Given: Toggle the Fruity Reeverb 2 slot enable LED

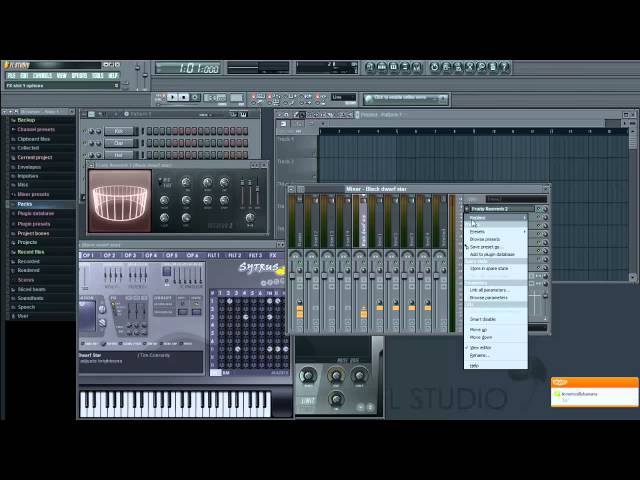Looking at the screenshot, I should (539, 209).
